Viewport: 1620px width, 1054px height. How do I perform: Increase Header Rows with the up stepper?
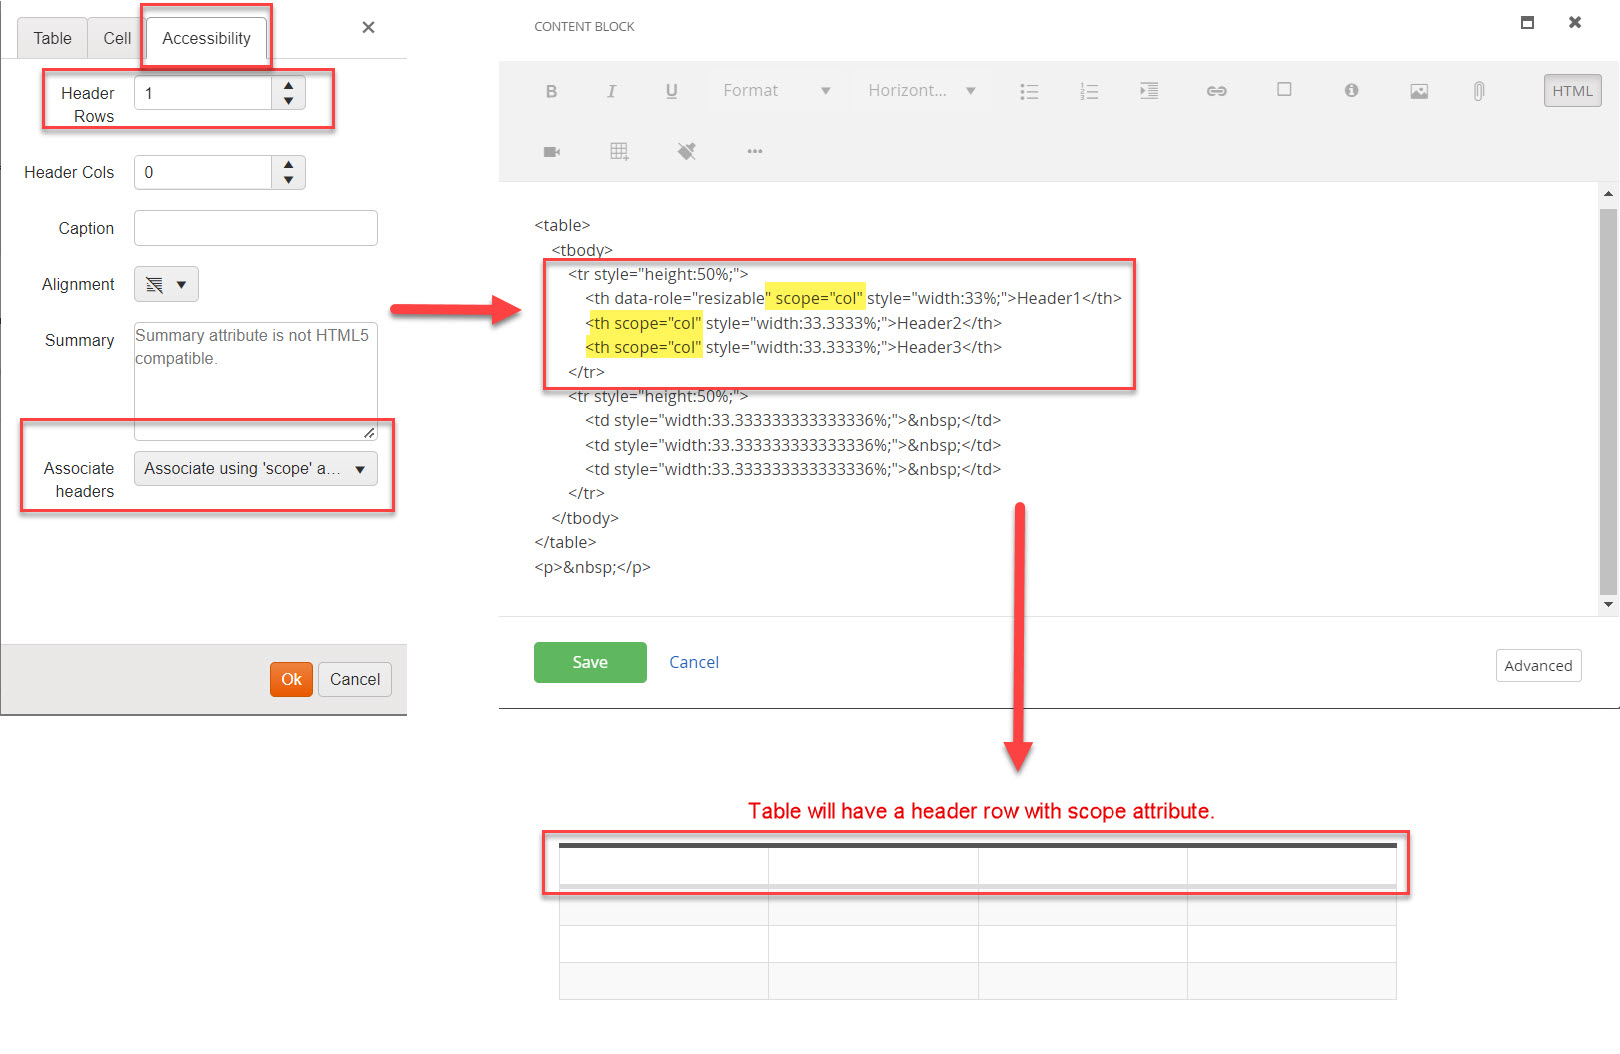point(288,84)
